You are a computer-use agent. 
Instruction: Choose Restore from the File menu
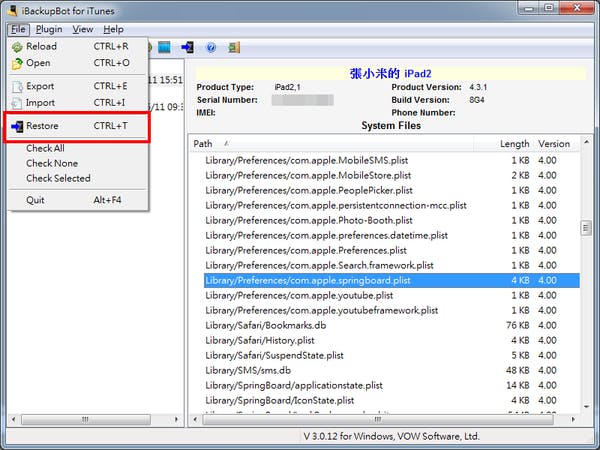78,126
